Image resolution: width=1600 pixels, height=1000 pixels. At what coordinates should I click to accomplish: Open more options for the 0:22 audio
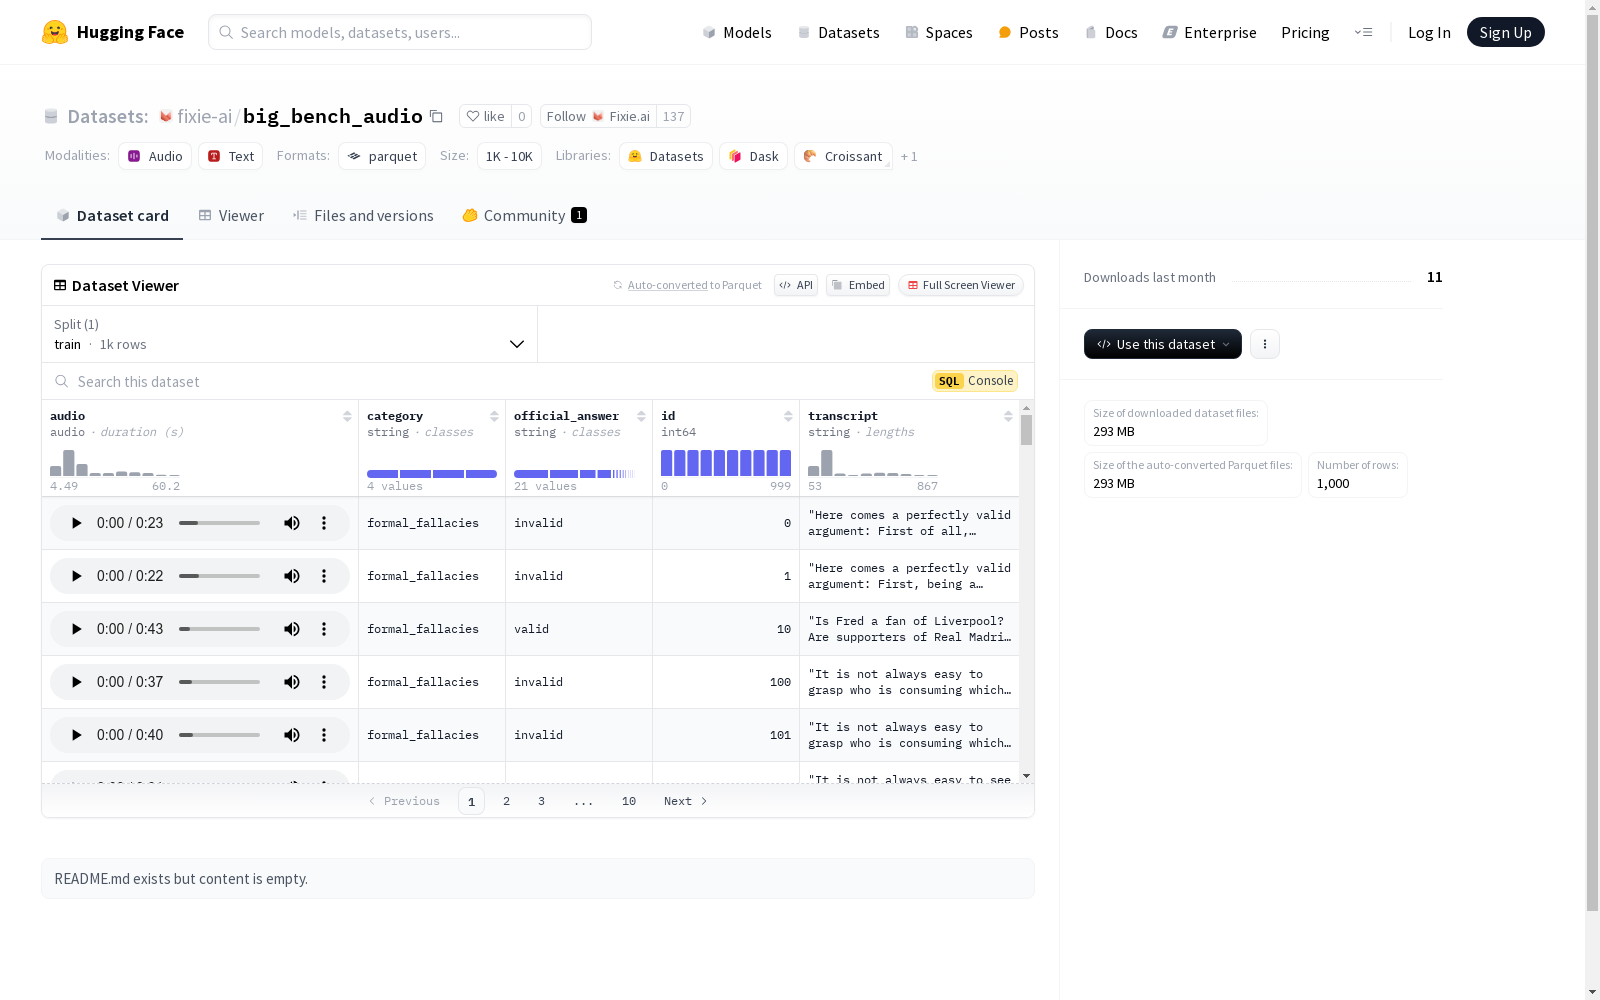[324, 576]
